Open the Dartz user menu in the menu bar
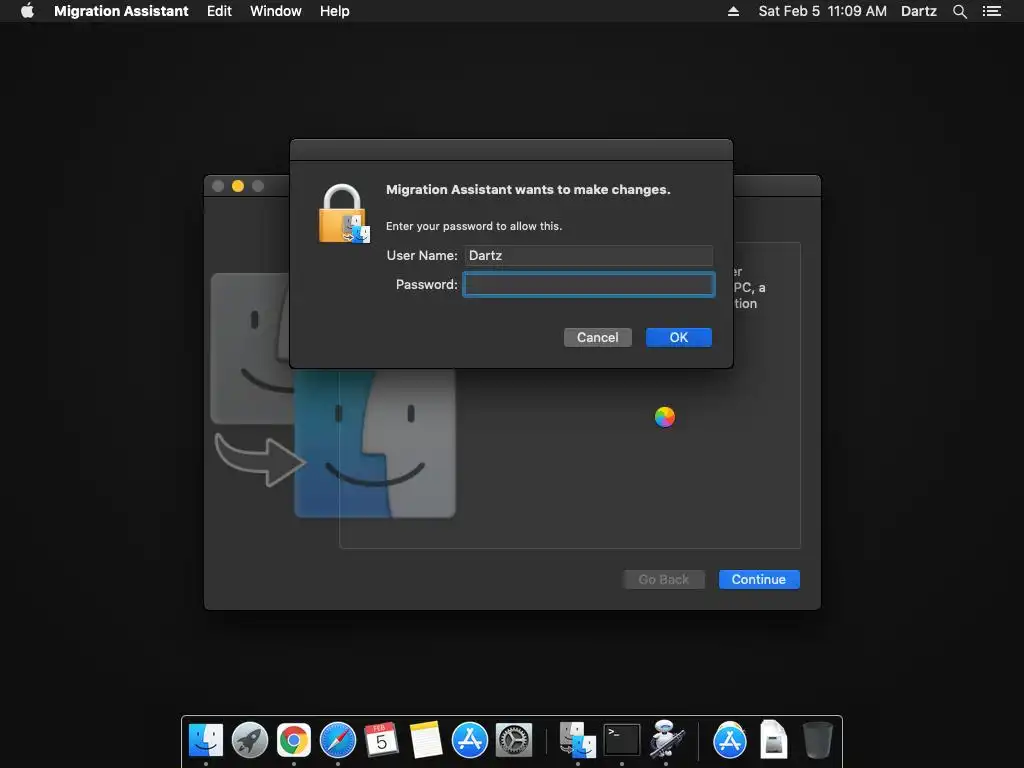The image size is (1024, 768). tap(918, 11)
